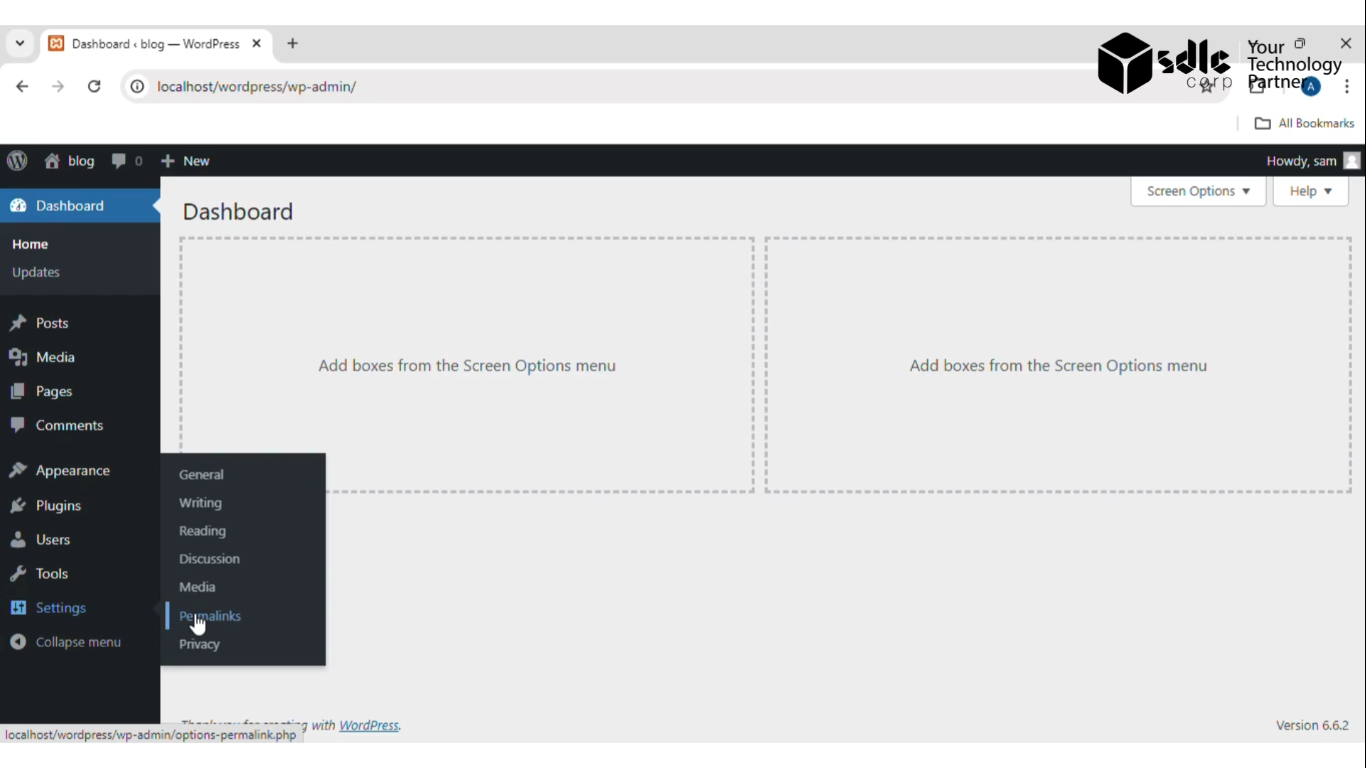The image size is (1366, 768).
Task: Click the Version 6.6.2 footer text
Action: pos(1312,726)
